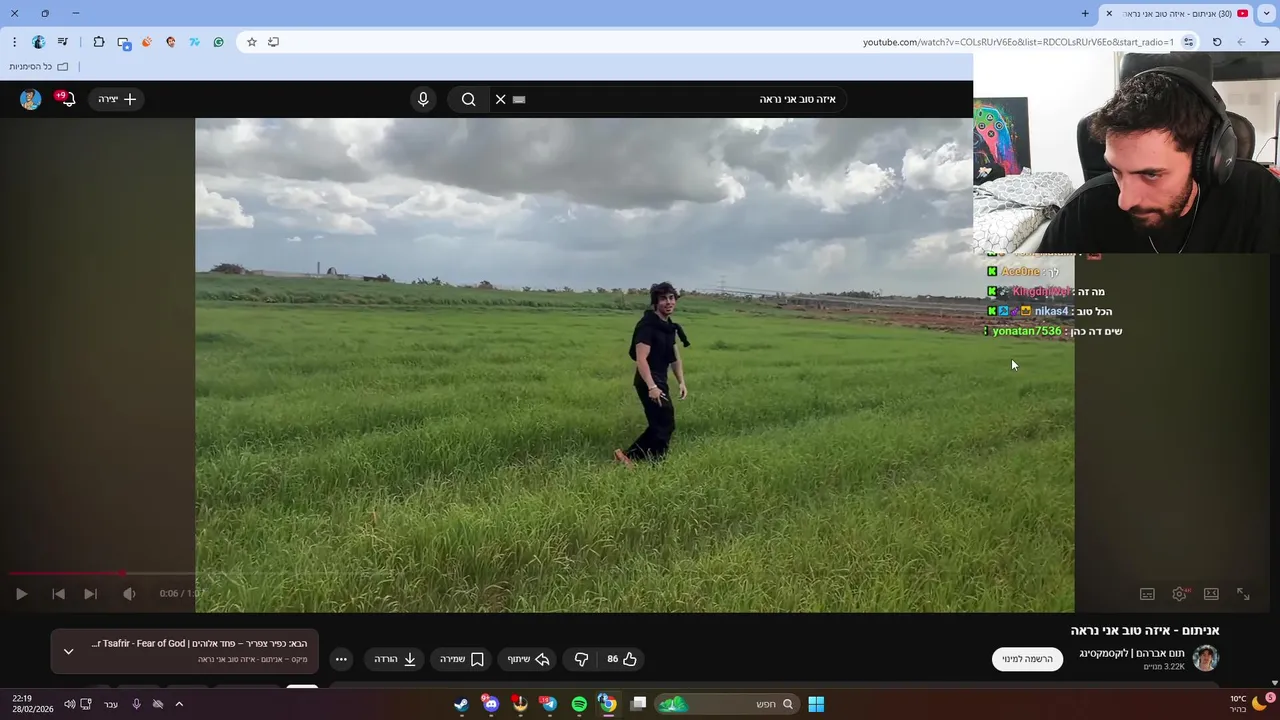This screenshot has height=720, width=1280.
Task: Click the YouTube search magnifier button
Action: coord(468,99)
